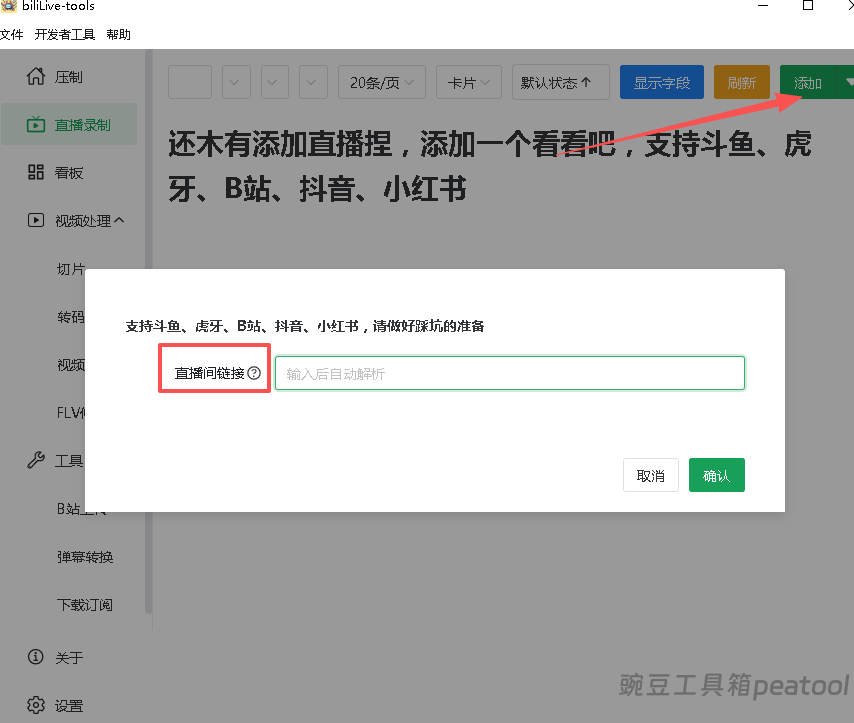Click the 取消 cancel button

[x=651, y=474]
